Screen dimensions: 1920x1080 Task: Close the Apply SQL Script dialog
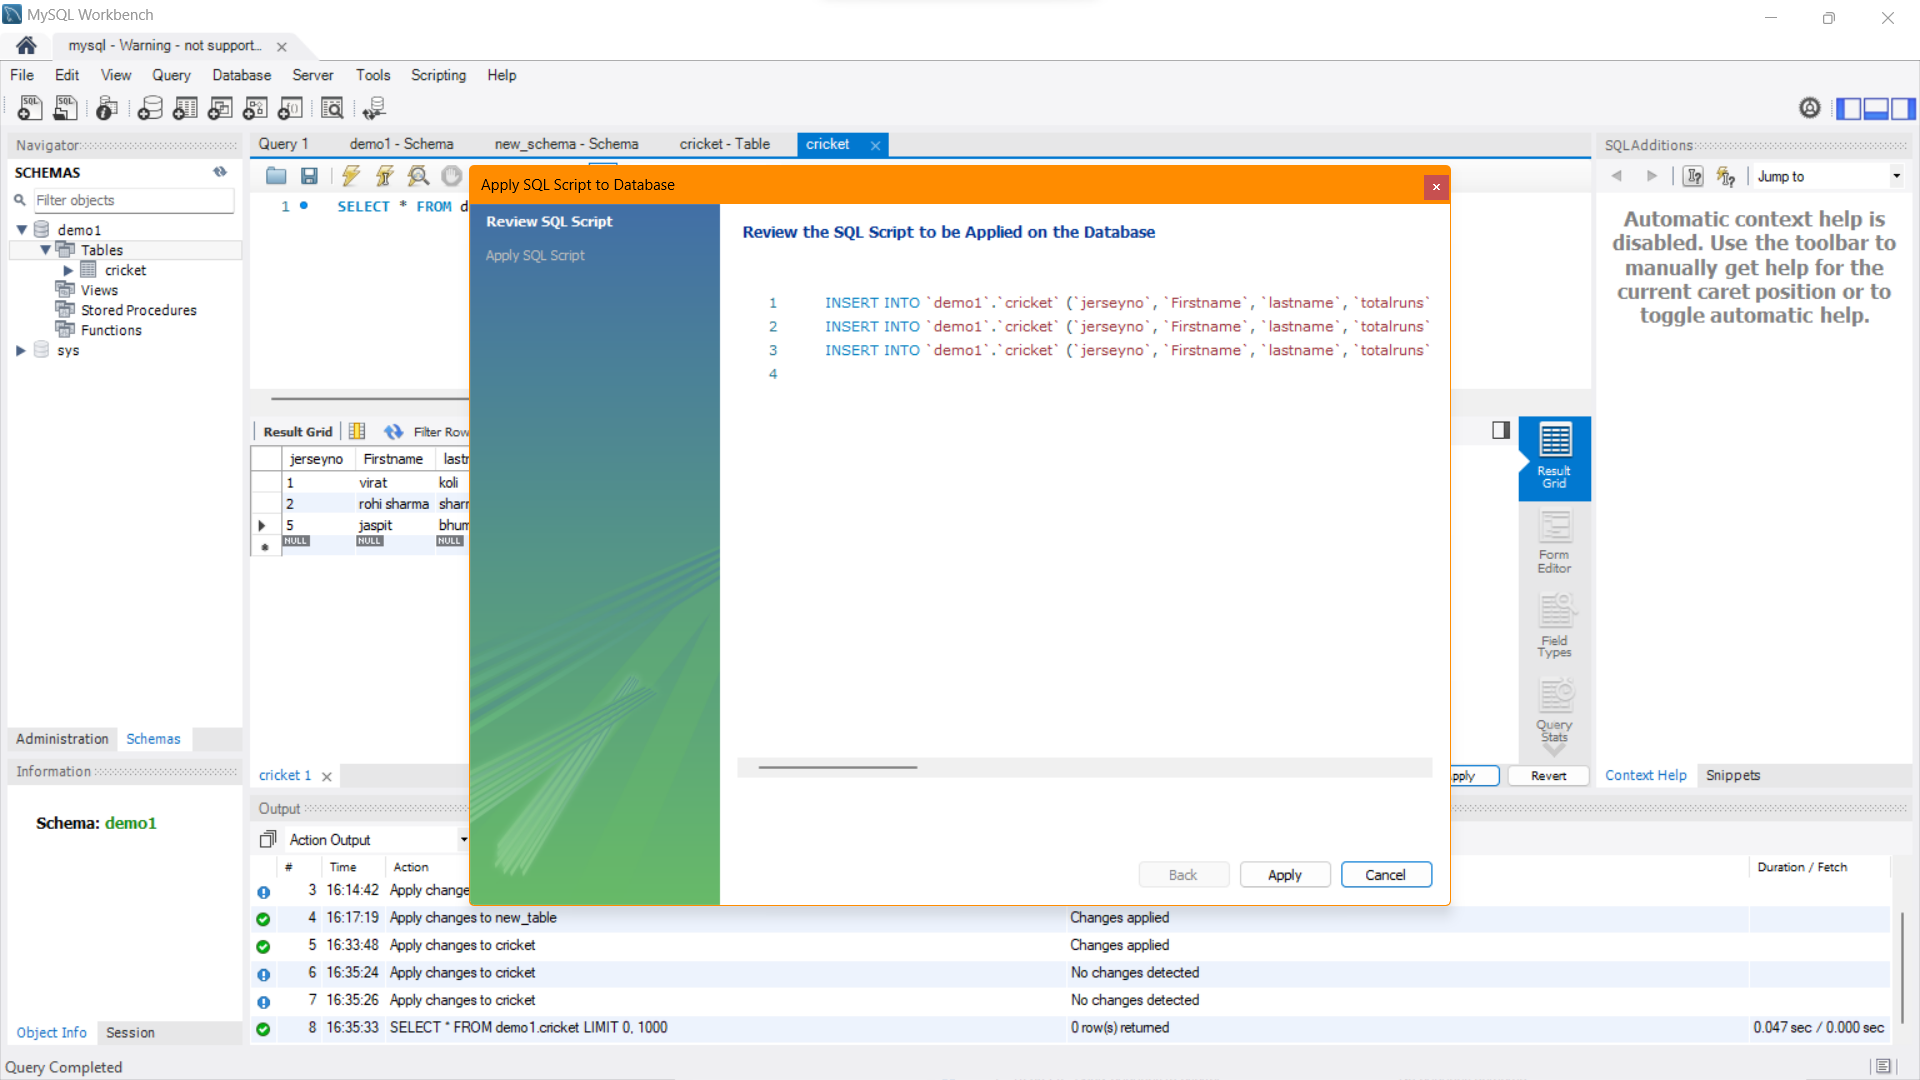click(1436, 186)
